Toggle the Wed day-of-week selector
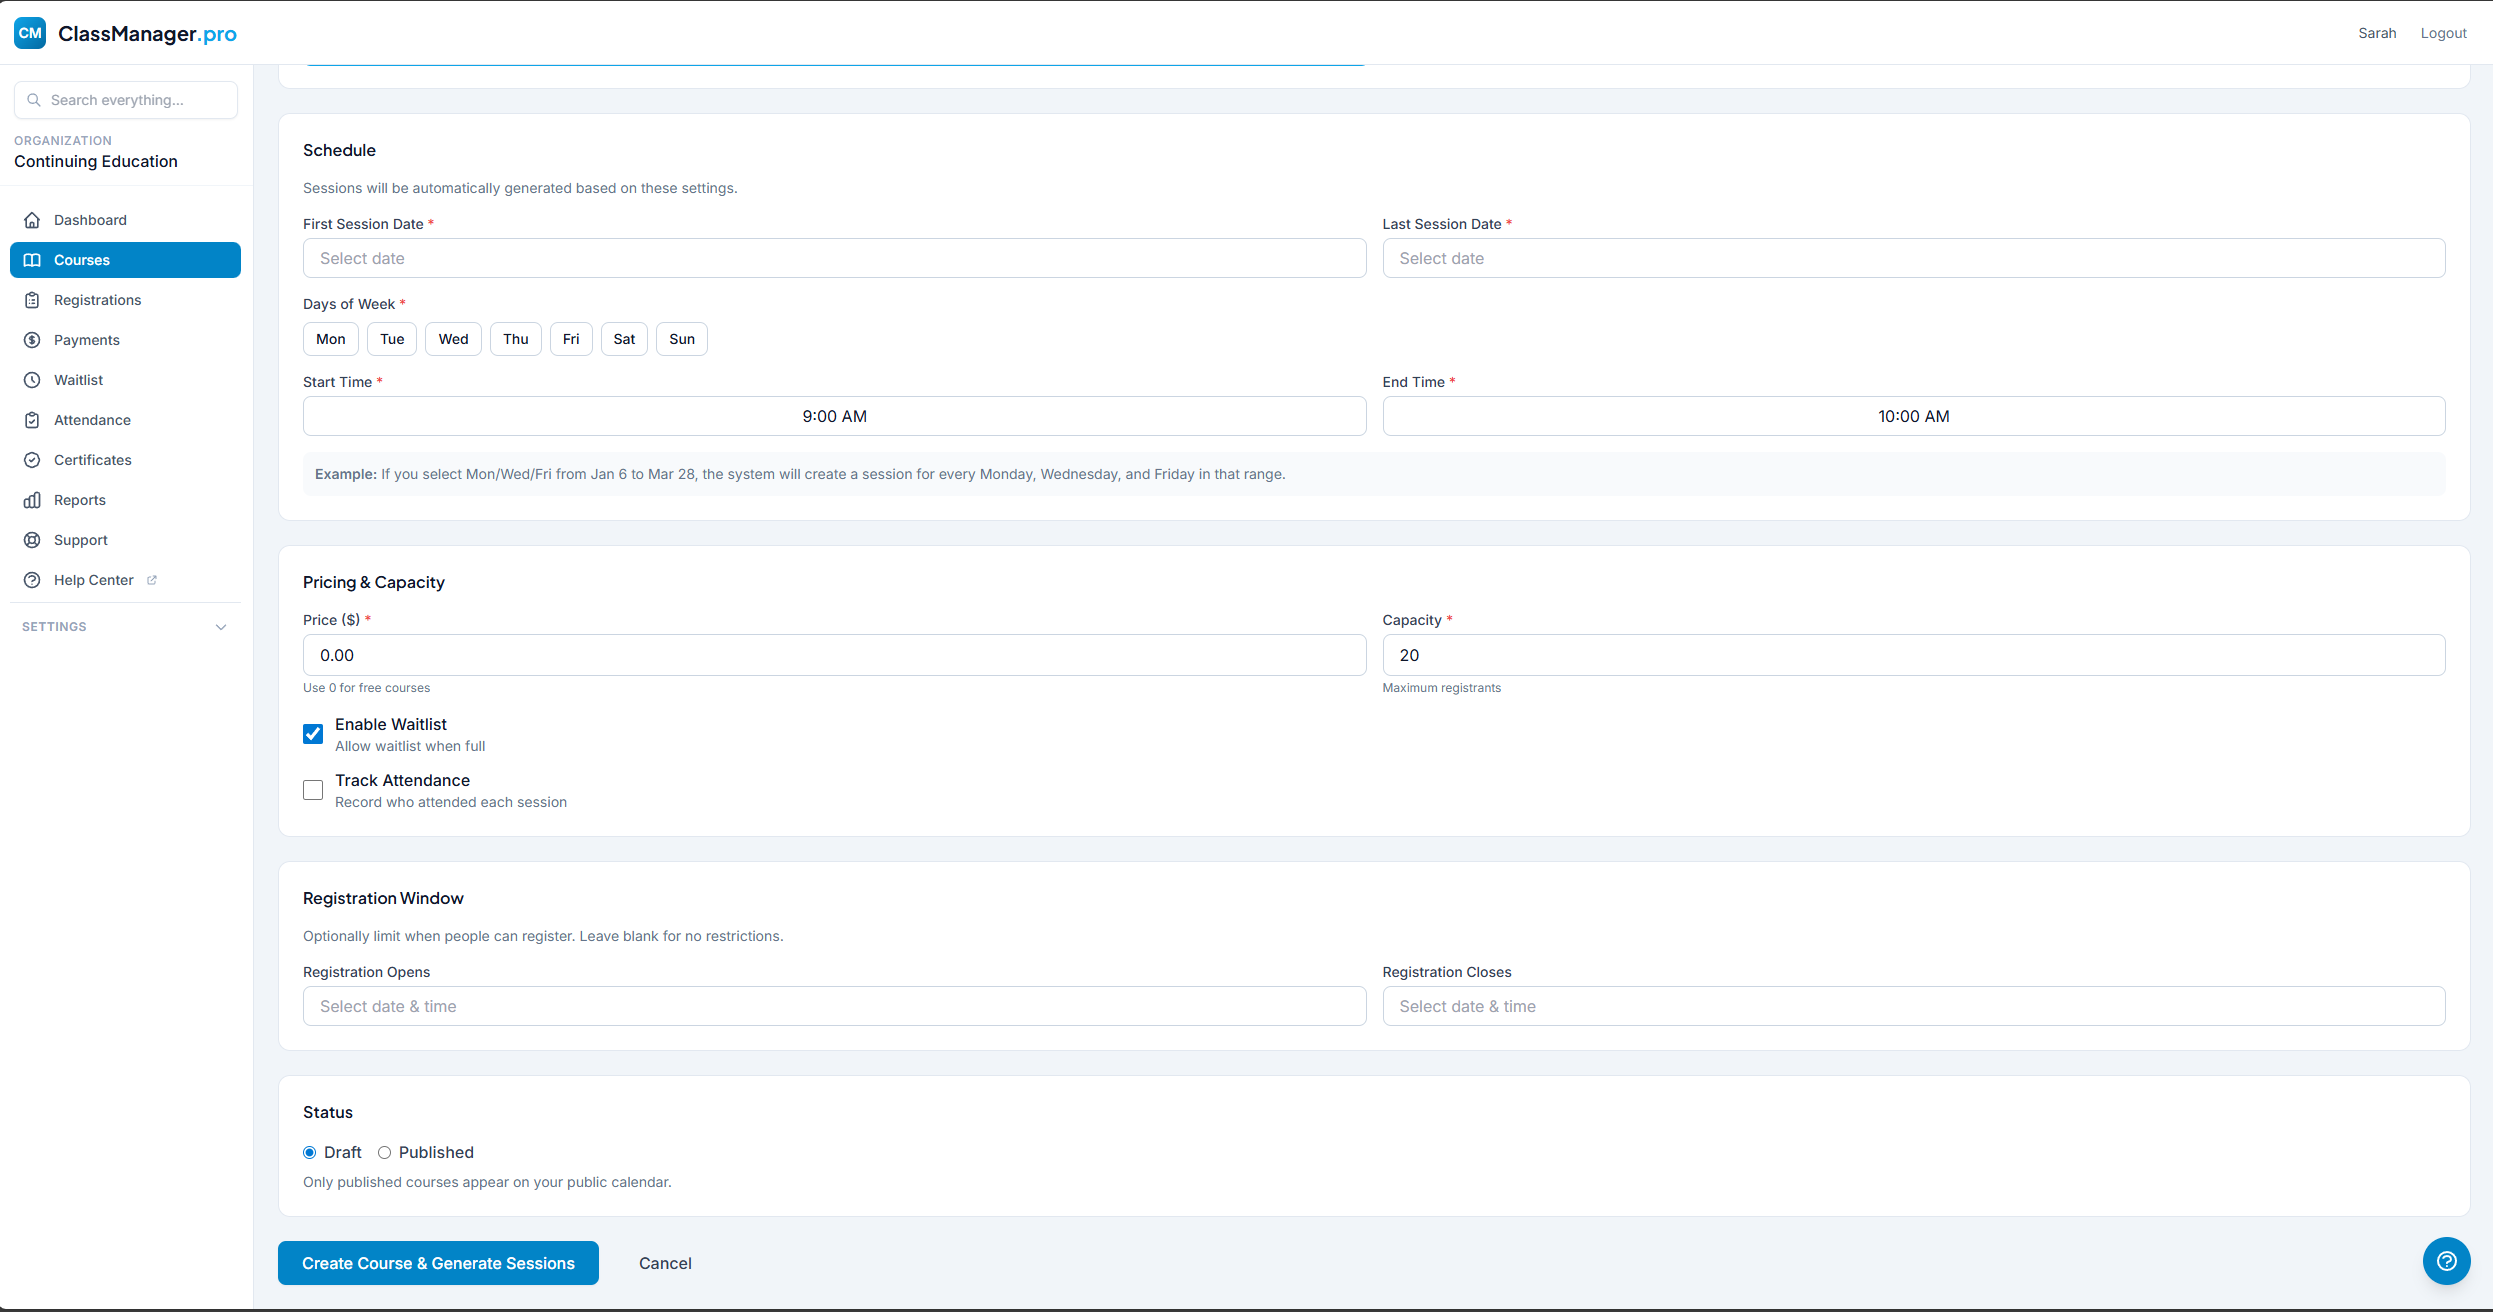The image size is (2493, 1312). 452,339
